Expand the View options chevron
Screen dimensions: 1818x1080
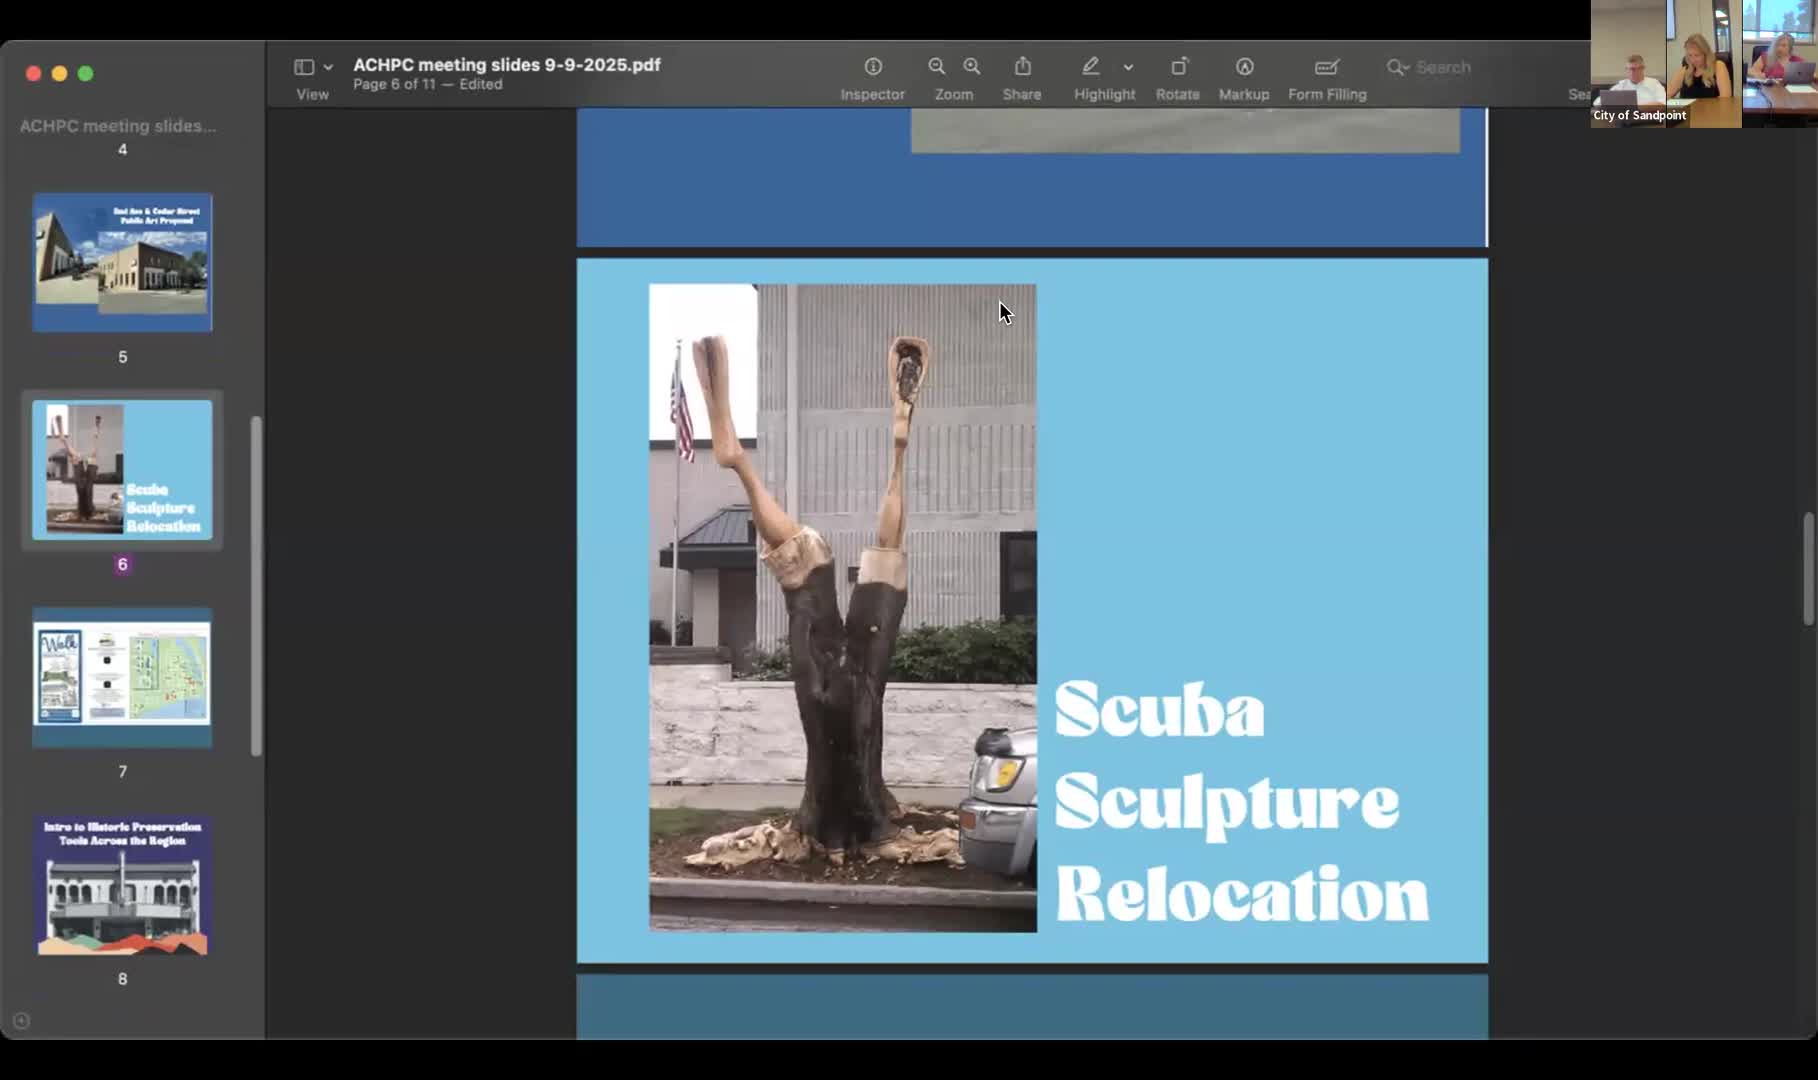pos(328,67)
